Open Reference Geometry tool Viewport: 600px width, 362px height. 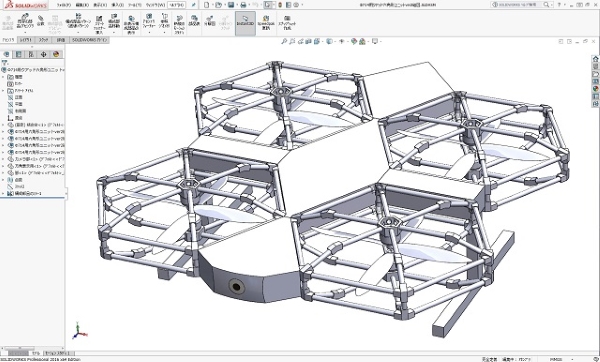[164, 21]
